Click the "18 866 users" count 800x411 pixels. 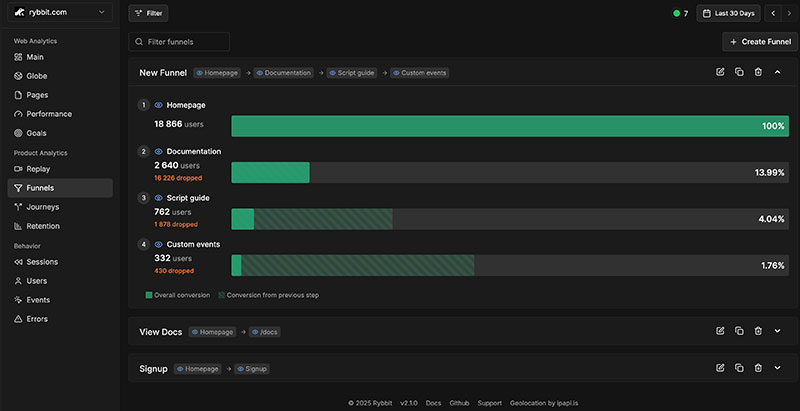180,124
